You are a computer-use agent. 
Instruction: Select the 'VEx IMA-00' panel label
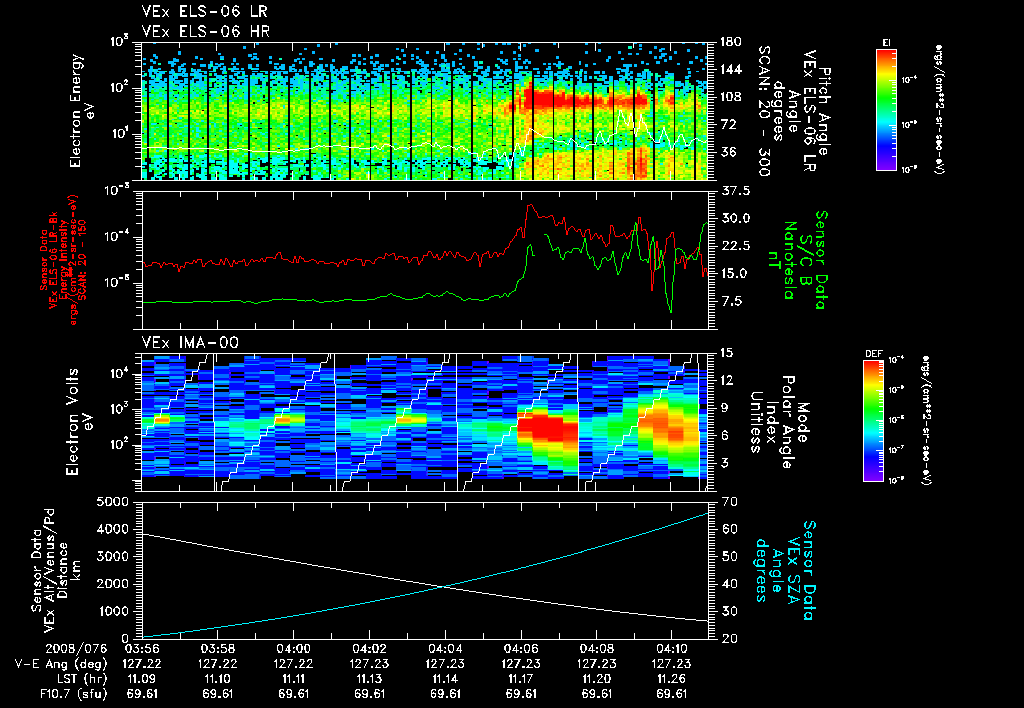point(190,342)
